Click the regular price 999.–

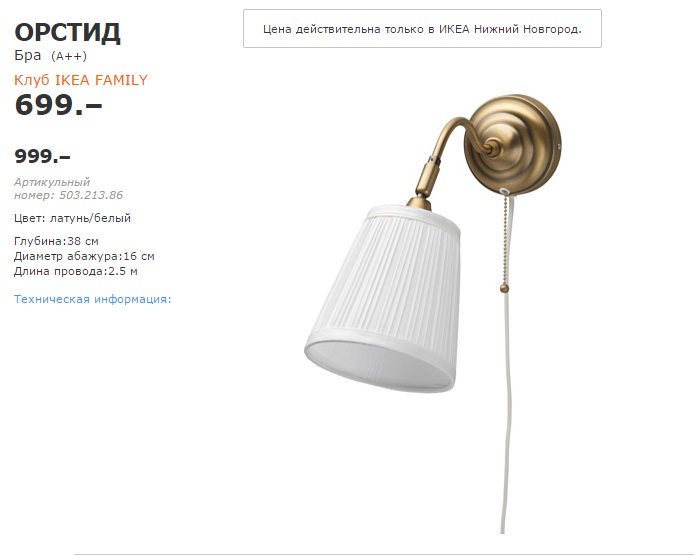tap(42, 156)
